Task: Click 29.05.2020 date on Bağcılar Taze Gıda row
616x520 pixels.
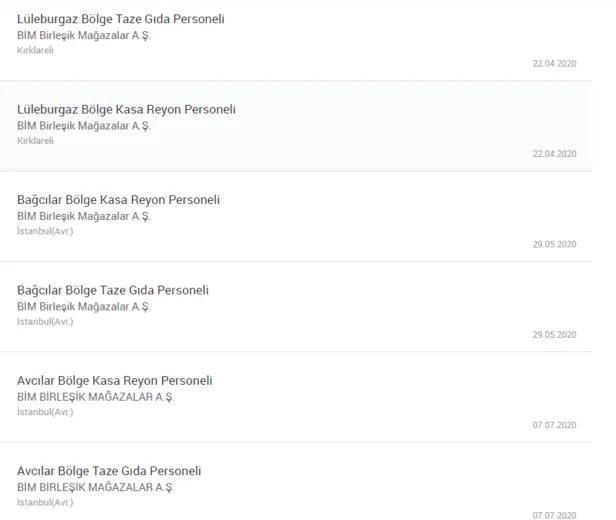Action: tap(554, 334)
